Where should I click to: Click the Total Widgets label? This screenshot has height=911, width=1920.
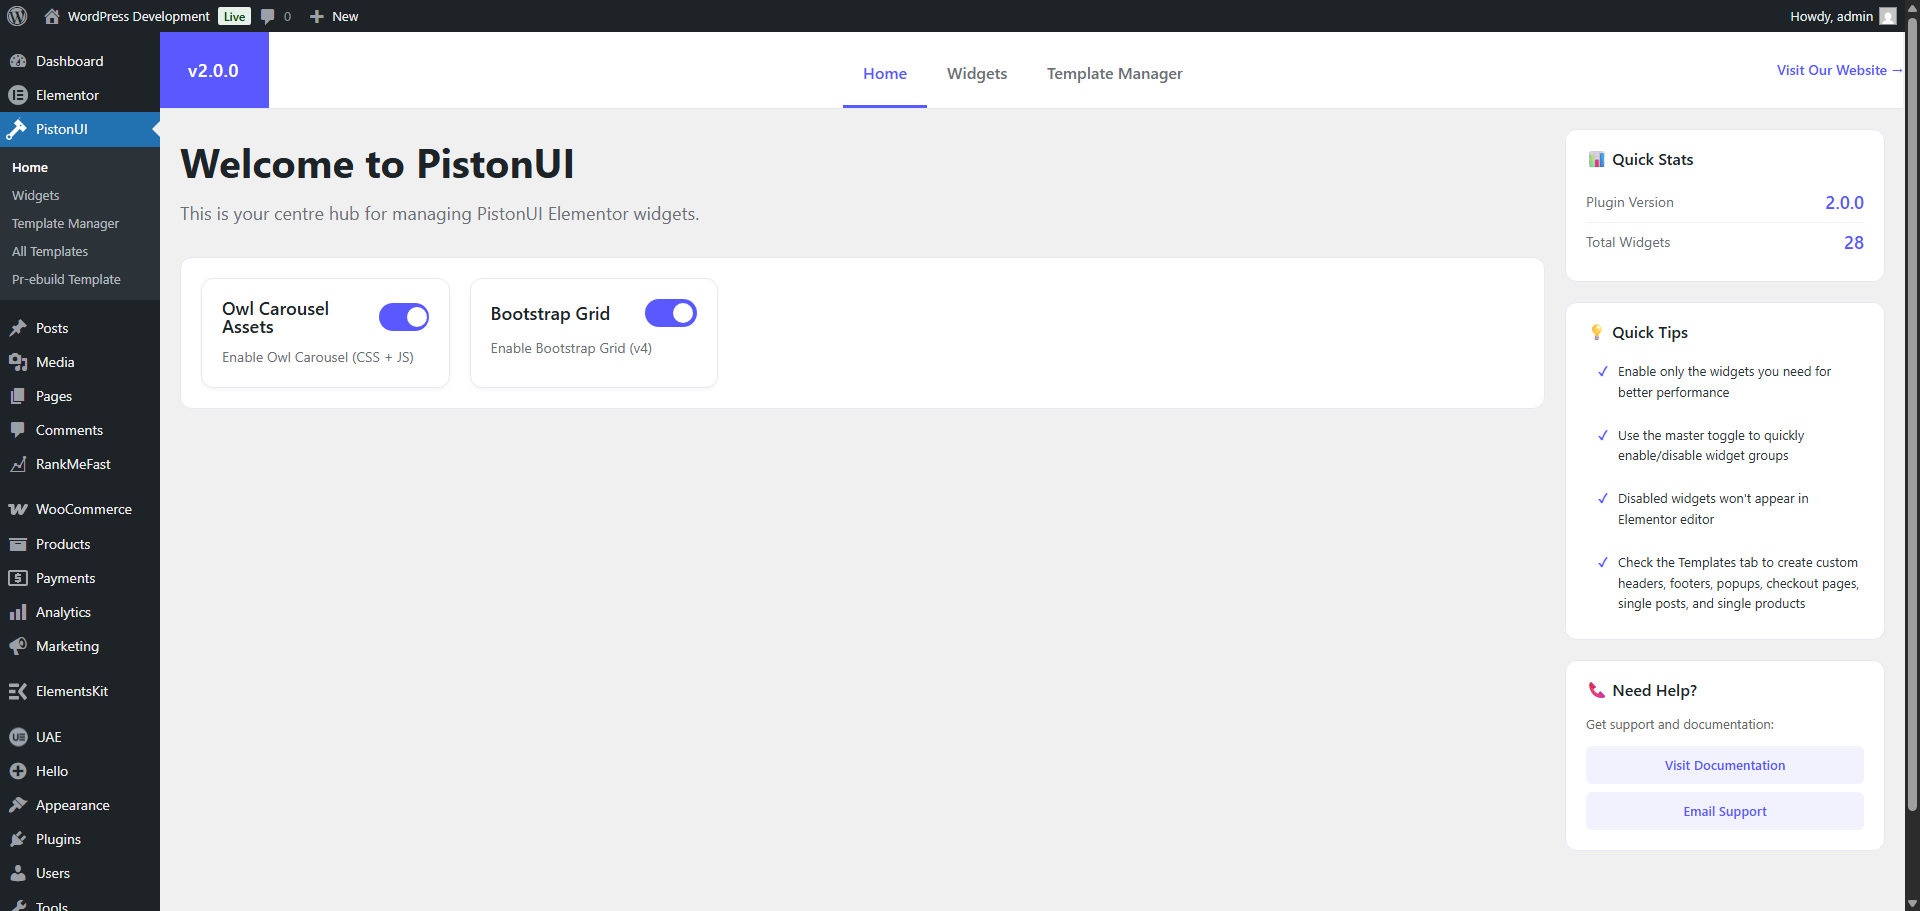click(1628, 242)
